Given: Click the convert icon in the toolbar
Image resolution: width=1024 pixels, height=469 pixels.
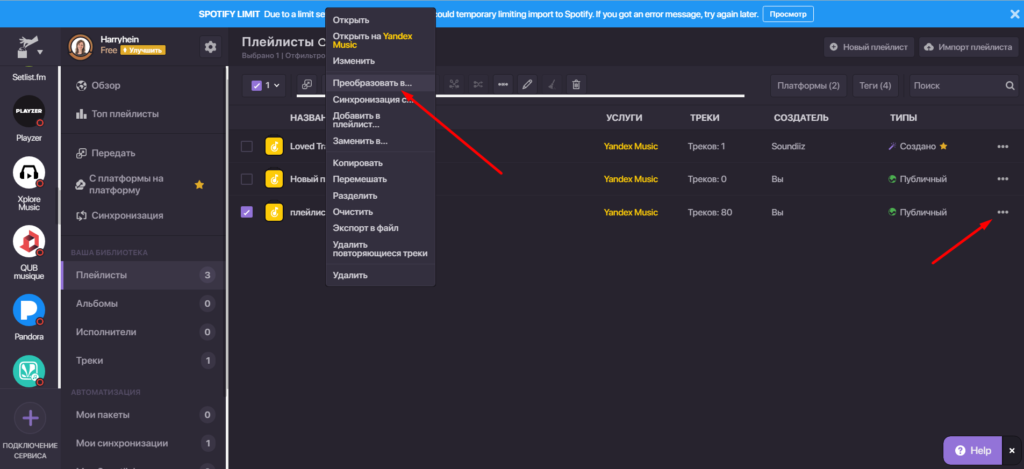Looking at the screenshot, I should click(x=307, y=85).
